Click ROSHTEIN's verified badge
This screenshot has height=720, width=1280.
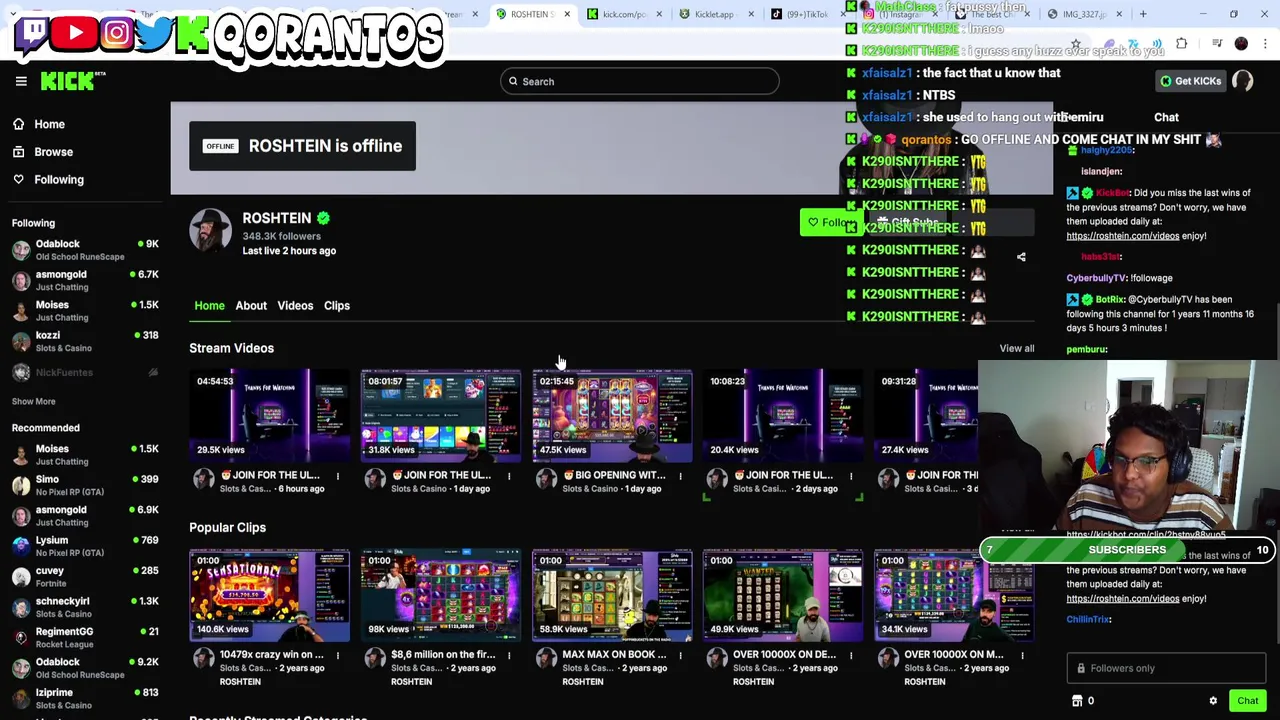(323, 218)
